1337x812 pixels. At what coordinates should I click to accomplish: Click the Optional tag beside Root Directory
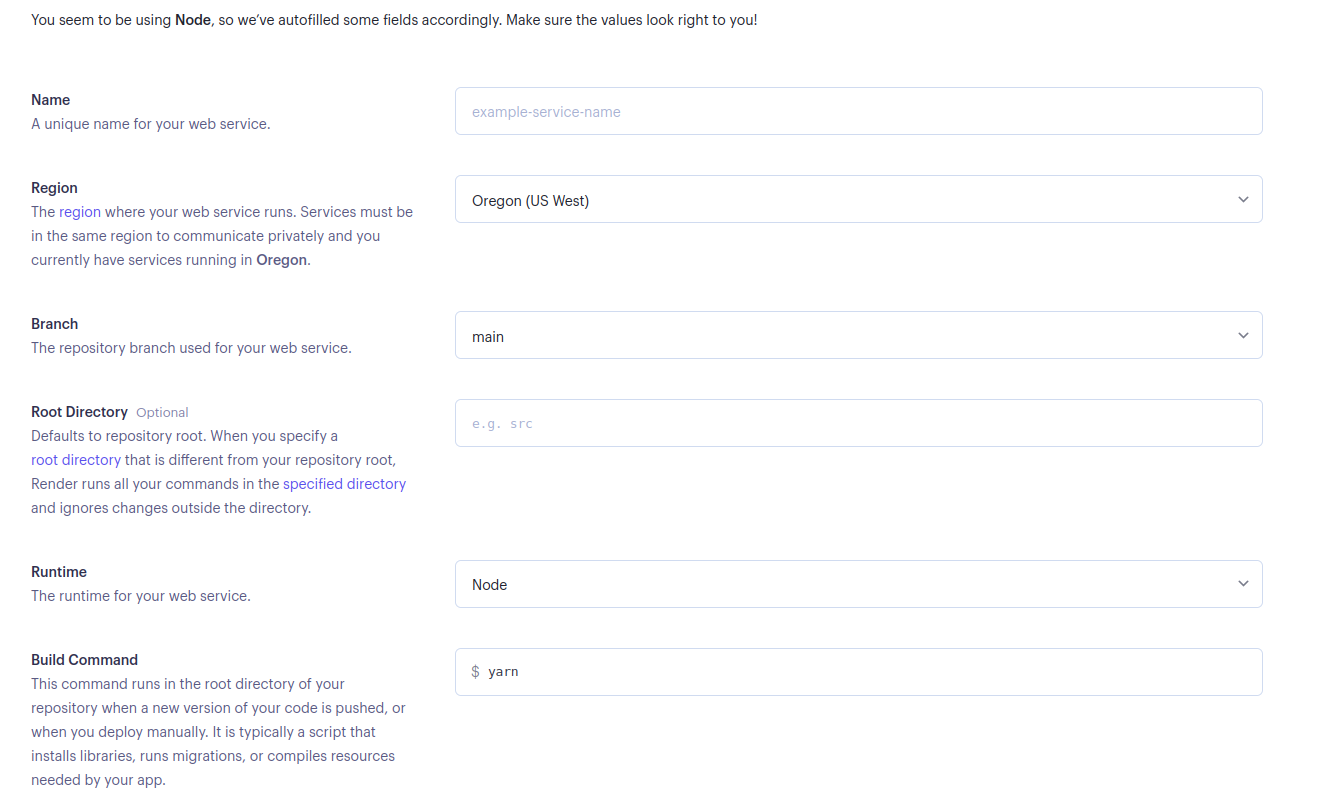click(162, 413)
